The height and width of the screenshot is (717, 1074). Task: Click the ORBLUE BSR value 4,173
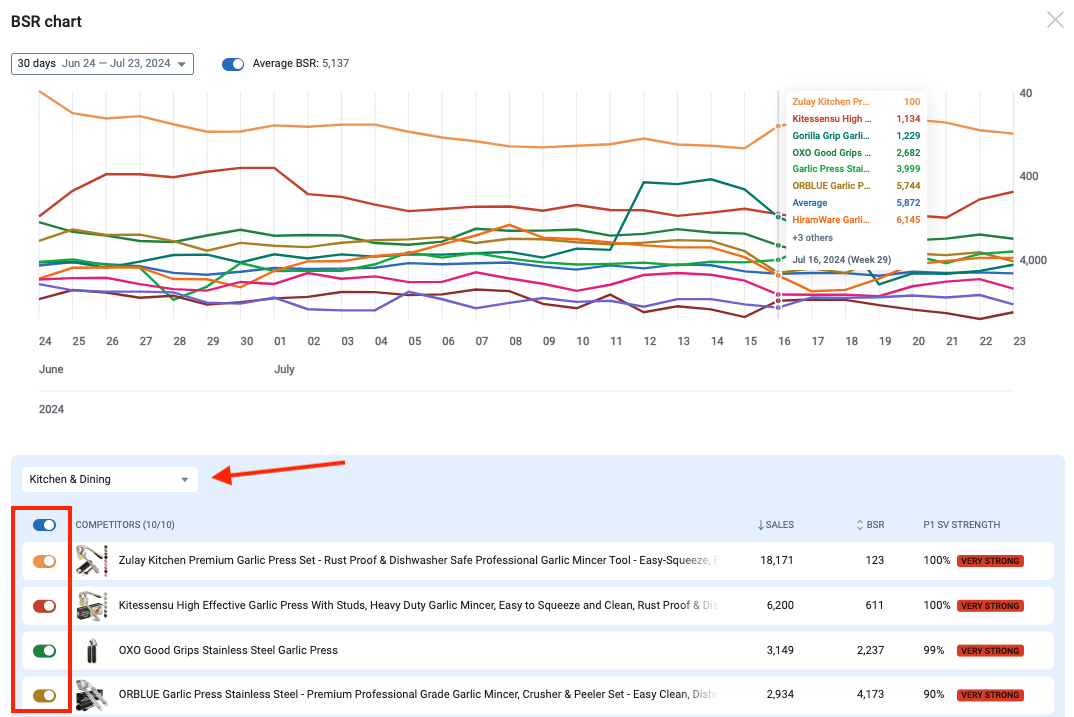tap(871, 694)
